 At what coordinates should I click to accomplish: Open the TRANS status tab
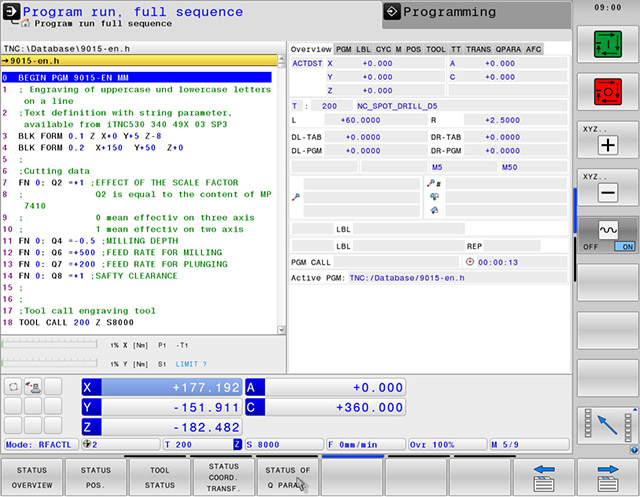[x=478, y=49]
